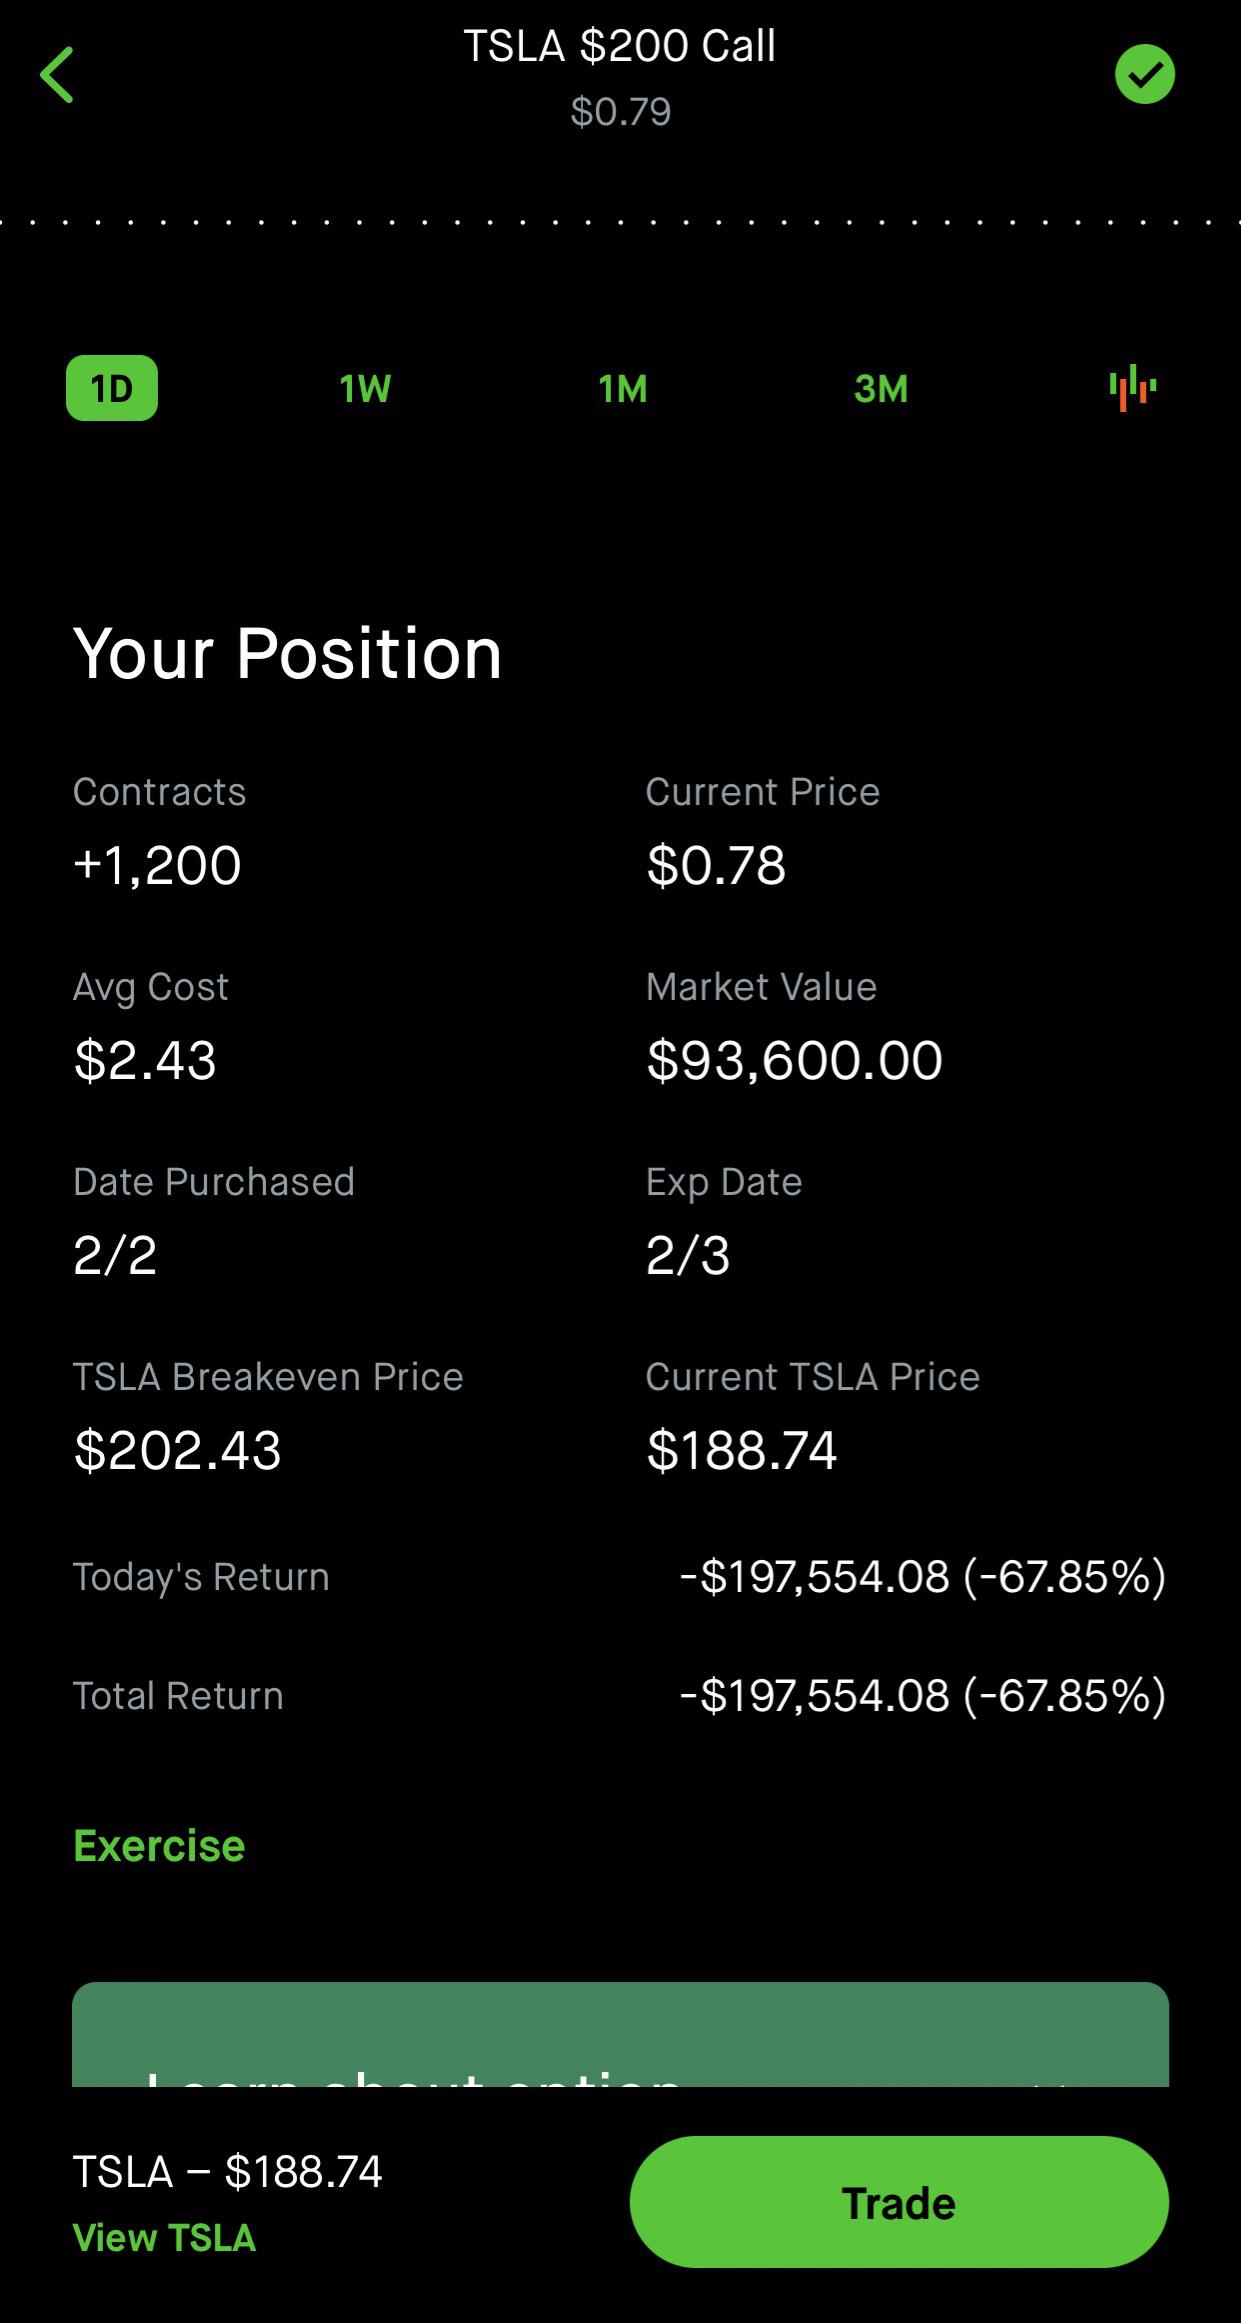Show the 3M chart range

pos(881,388)
